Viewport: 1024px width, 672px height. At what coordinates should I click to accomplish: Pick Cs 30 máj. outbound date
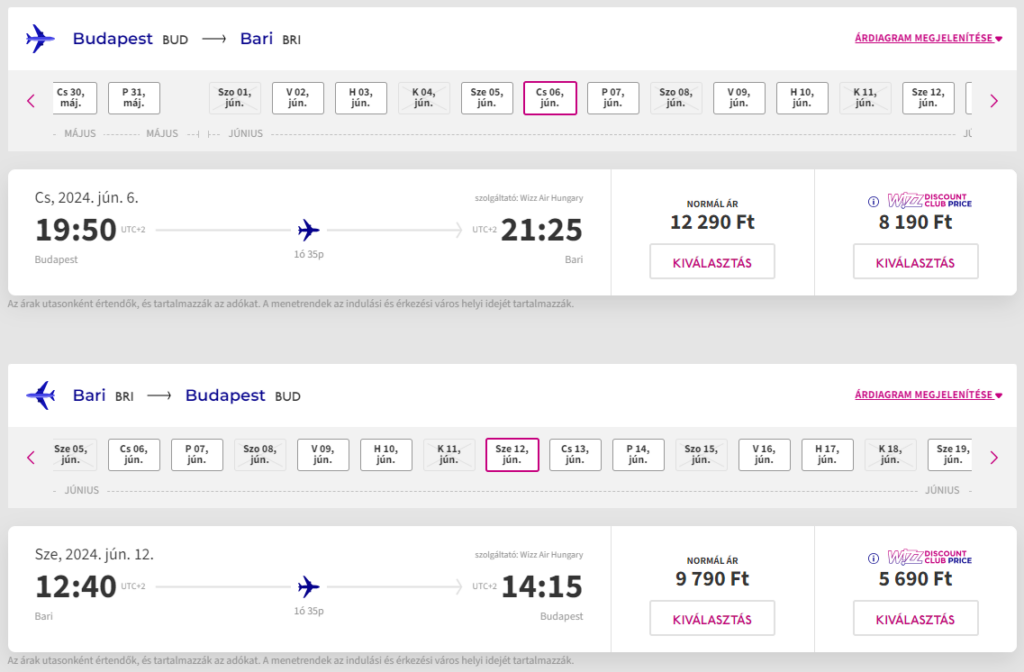pyautogui.click(x=72, y=98)
